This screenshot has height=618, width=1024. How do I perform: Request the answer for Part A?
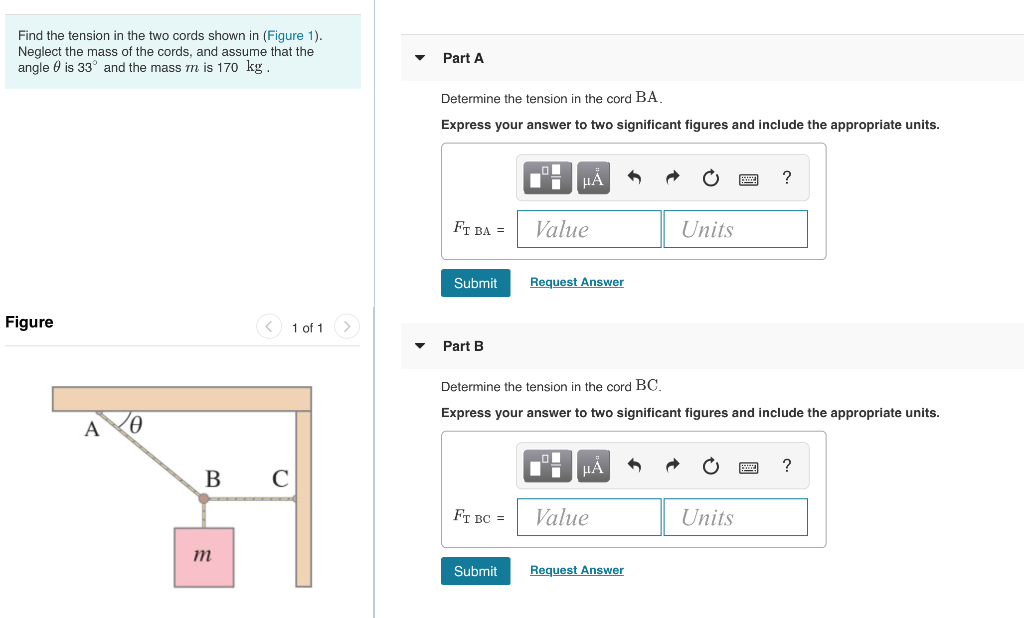(576, 282)
